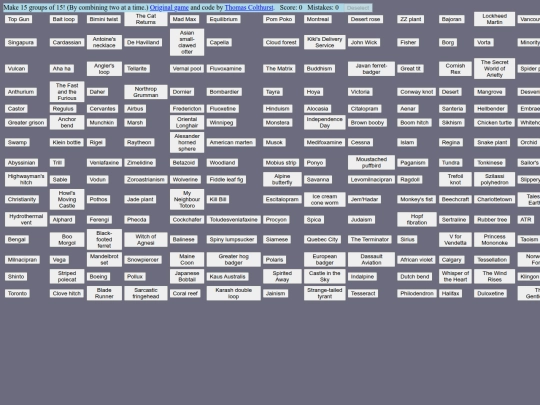The image size is (540, 405).
Task: Select the Princess Mononoke tile
Action: click(x=495, y=240)
